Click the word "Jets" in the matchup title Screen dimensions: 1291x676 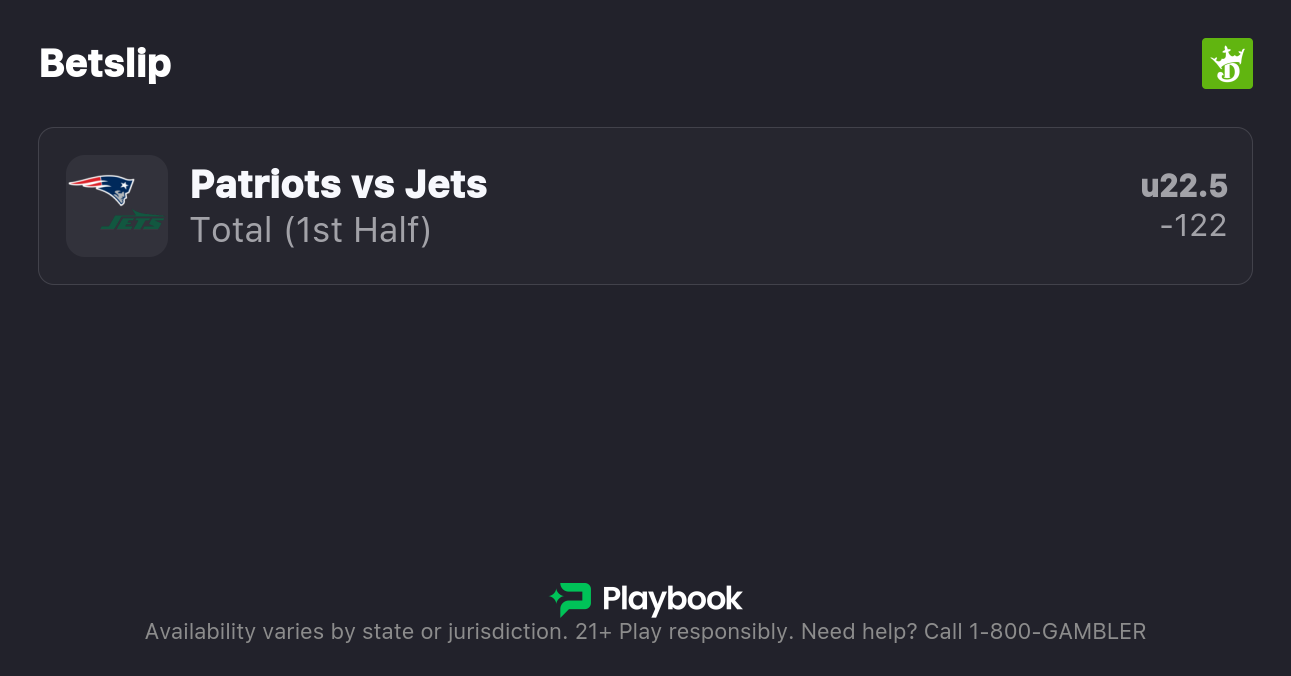click(x=446, y=184)
